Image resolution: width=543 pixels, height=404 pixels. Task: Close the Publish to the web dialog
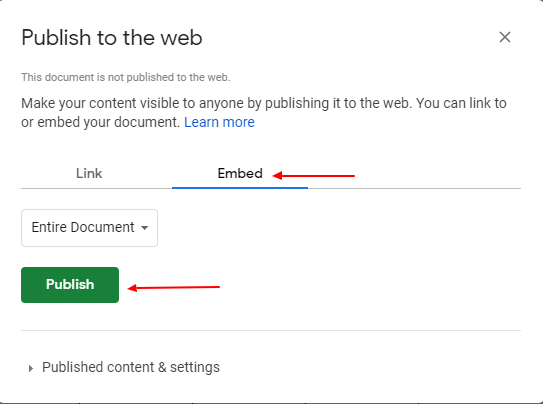click(x=505, y=37)
